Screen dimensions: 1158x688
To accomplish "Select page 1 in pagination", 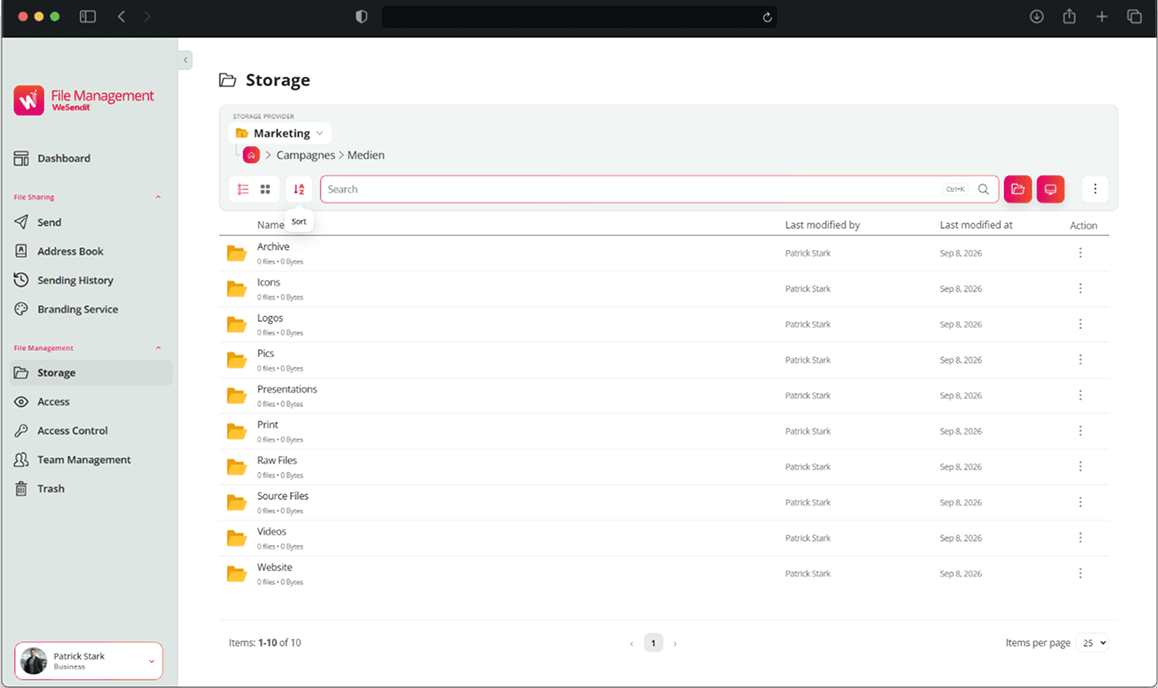I will (654, 643).
